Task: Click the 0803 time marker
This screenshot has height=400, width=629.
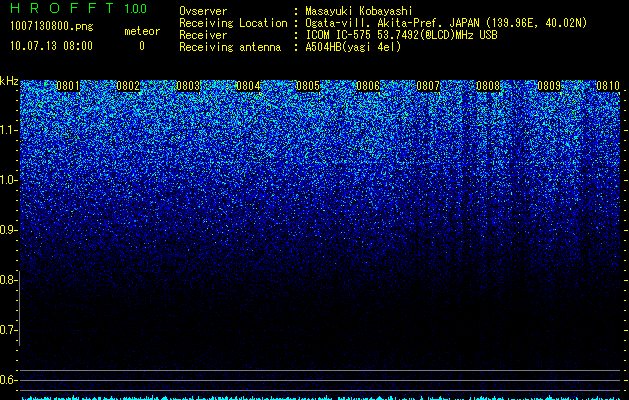Action: (188, 86)
